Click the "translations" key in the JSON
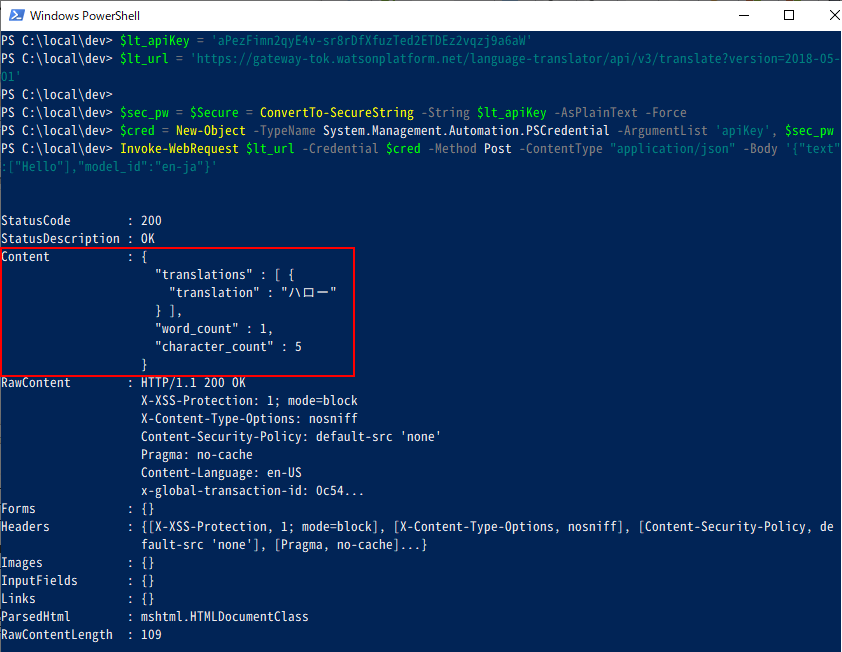This screenshot has width=842, height=652. click(x=204, y=275)
